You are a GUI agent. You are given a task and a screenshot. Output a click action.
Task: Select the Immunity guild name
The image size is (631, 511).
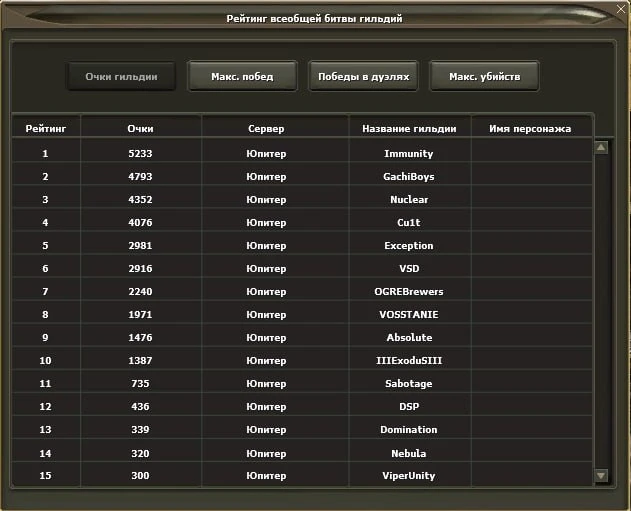(408, 153)
